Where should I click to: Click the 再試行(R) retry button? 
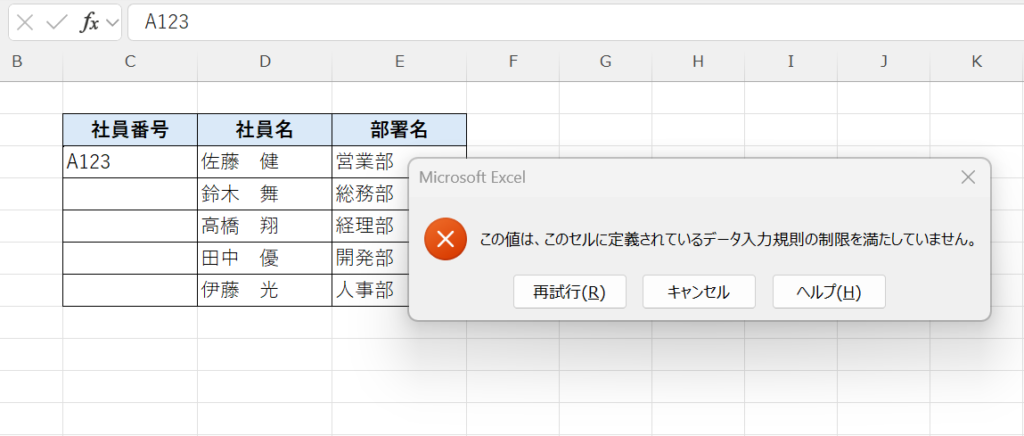click(x=569, y=292)
